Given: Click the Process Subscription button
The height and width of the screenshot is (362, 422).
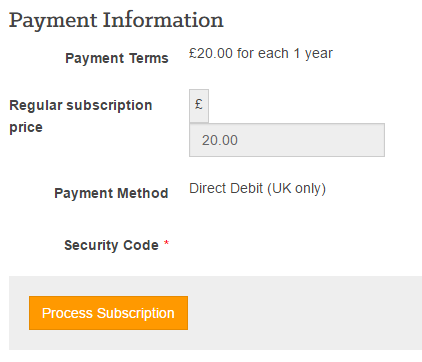Looking at the screenshot, I should (108, 313).
